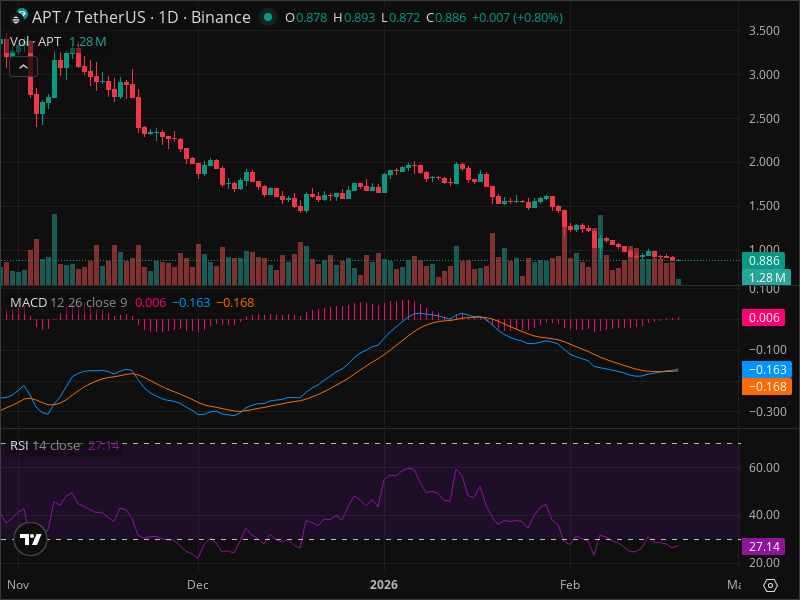Viewport: 800px width, 600px height.
Task: Click the 2.000 price scale label
Action: coord(764,162)
